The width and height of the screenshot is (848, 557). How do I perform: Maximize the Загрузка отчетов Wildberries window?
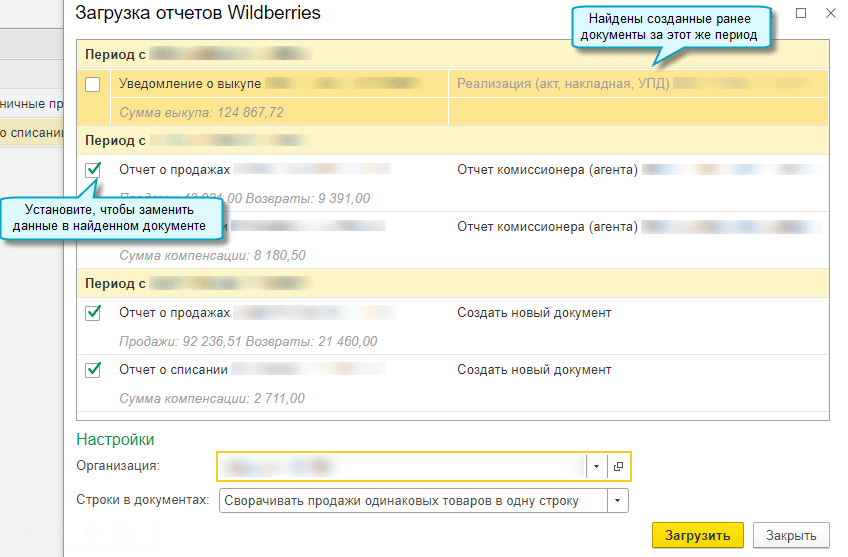point(801,13)
